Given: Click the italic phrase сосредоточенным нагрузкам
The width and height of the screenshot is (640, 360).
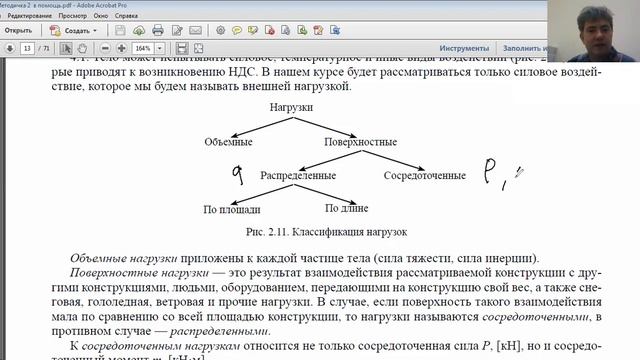Looking at the screenshot, I should tap(161, 346).
